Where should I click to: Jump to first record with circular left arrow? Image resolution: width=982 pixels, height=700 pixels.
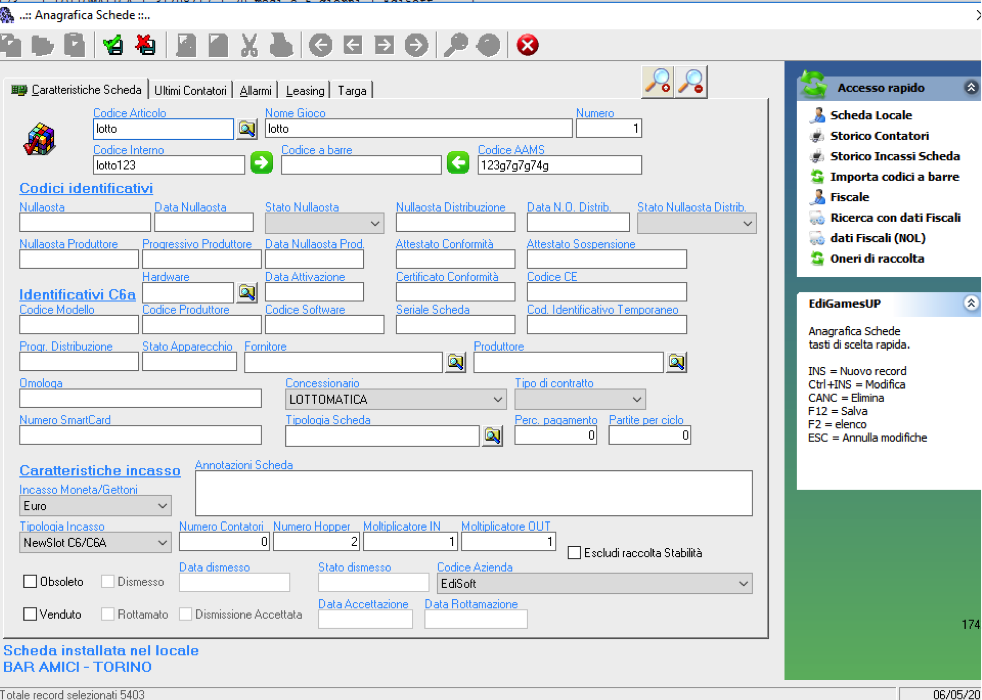point(321,45)
